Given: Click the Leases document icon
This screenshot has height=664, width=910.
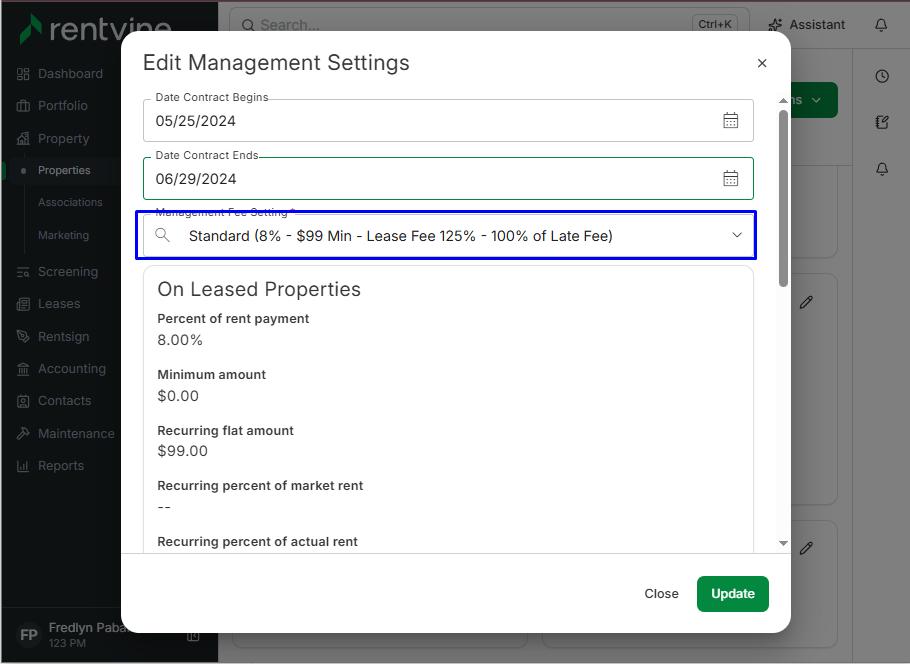Looking at the screenshot, I should pyautogui.click(x=23, y=304).
